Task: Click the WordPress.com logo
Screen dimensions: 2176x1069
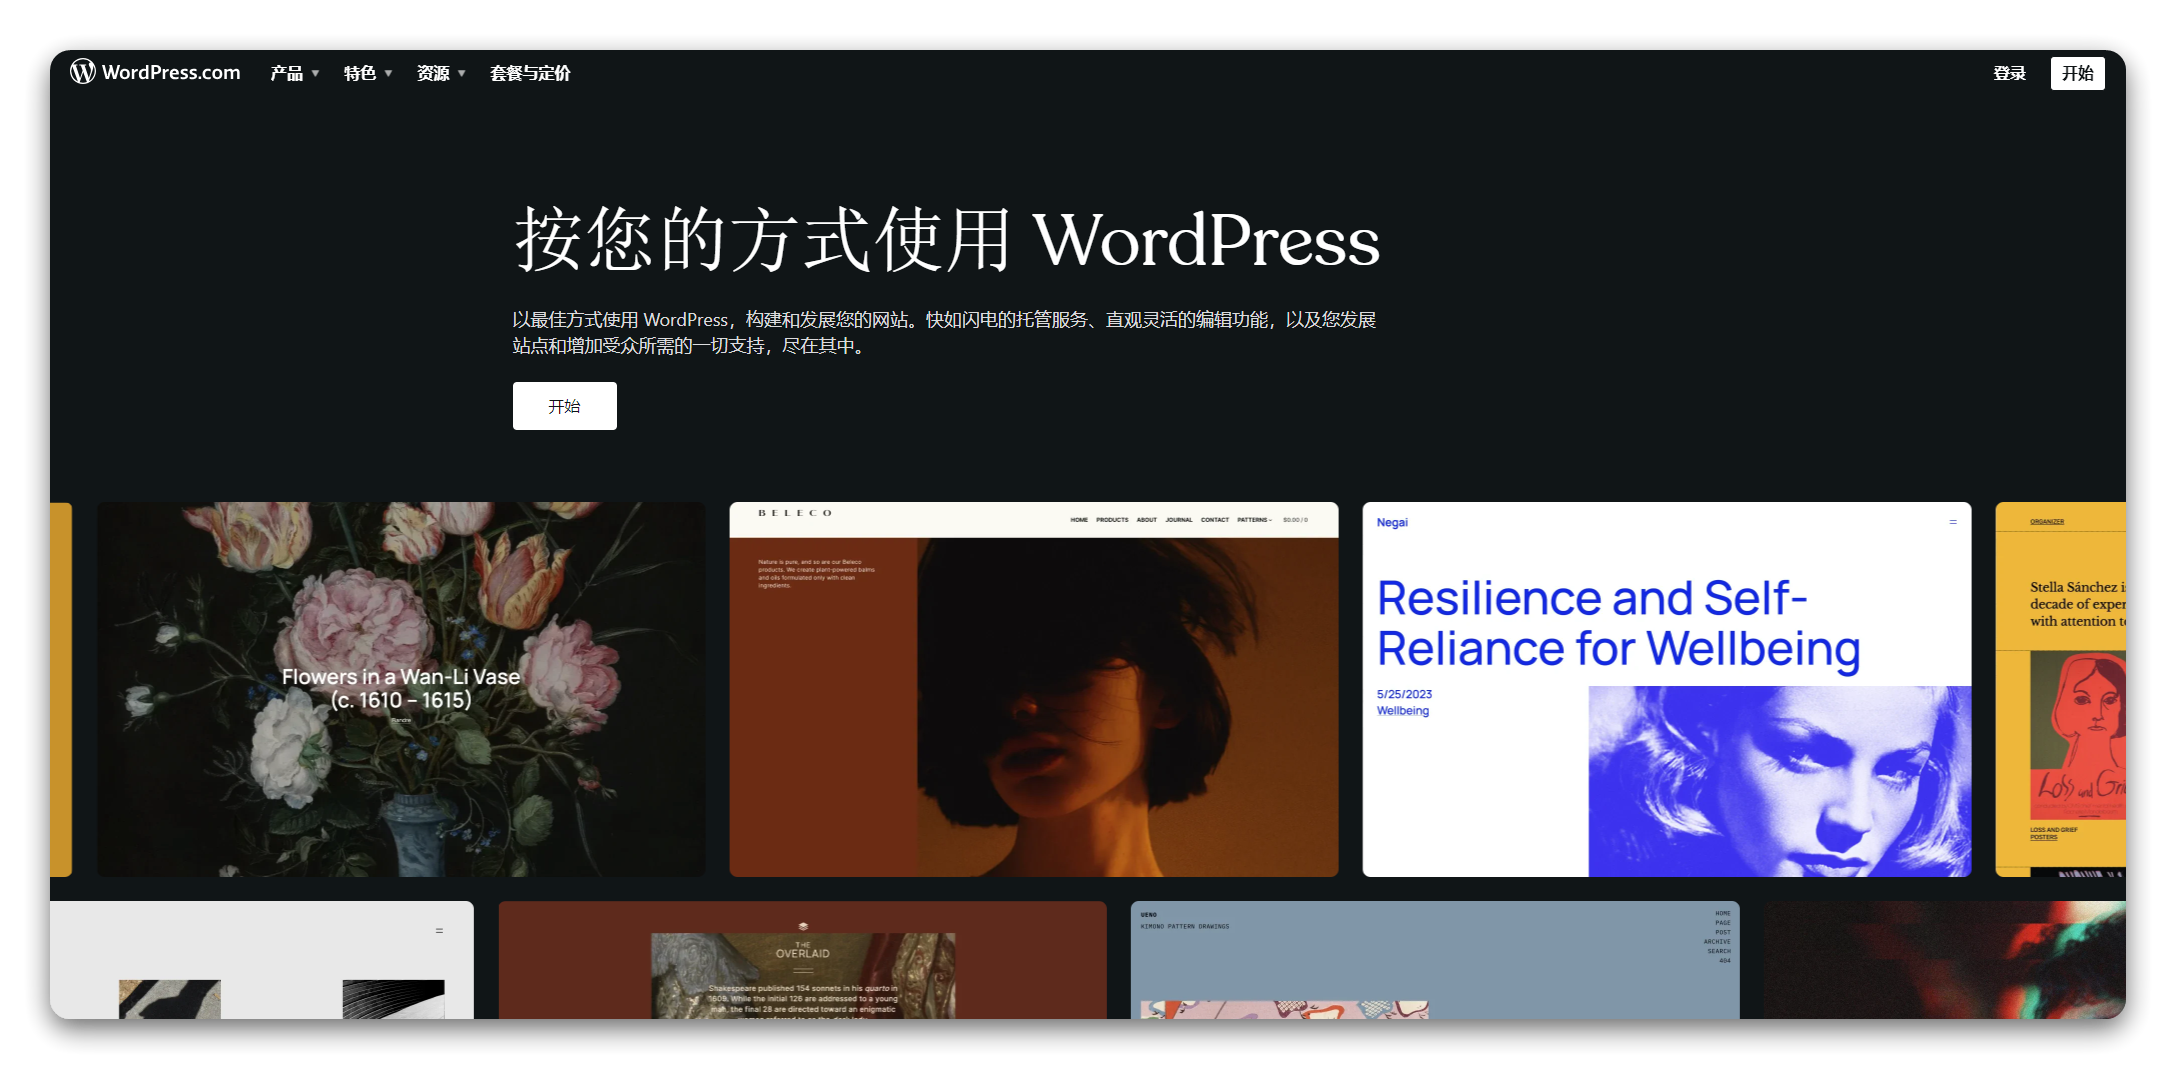Action: 155,72
